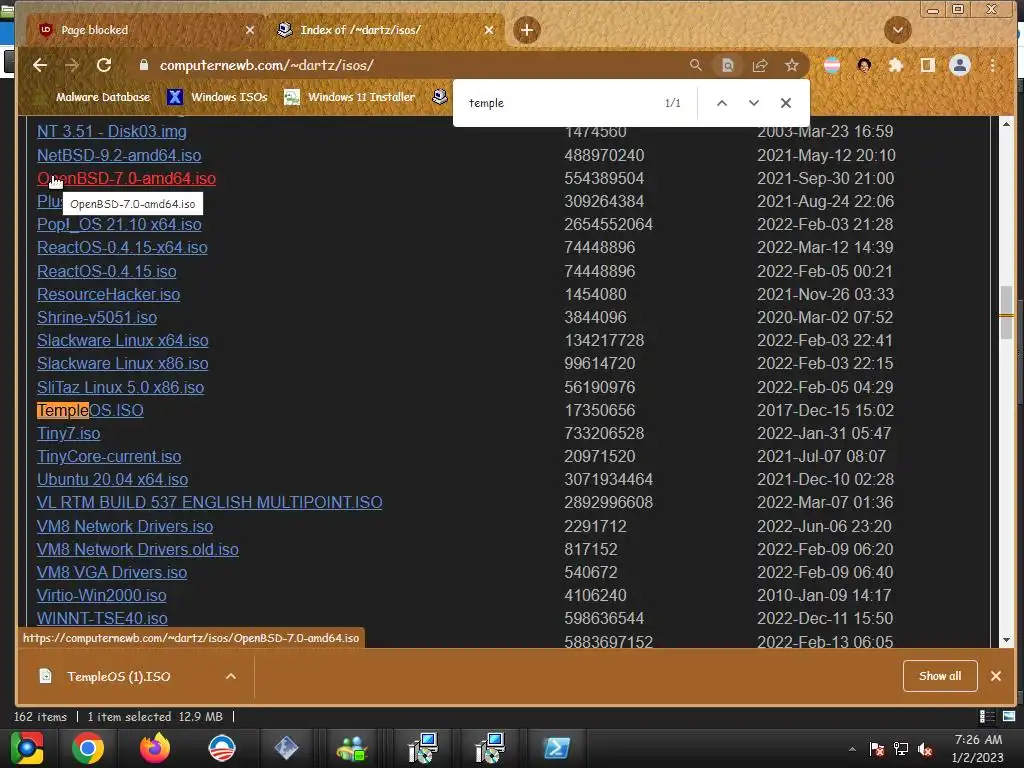Click the page's vertical scrollbar thumb
The width and height of the screenshot is (1024, 768).
point(1006,312)
